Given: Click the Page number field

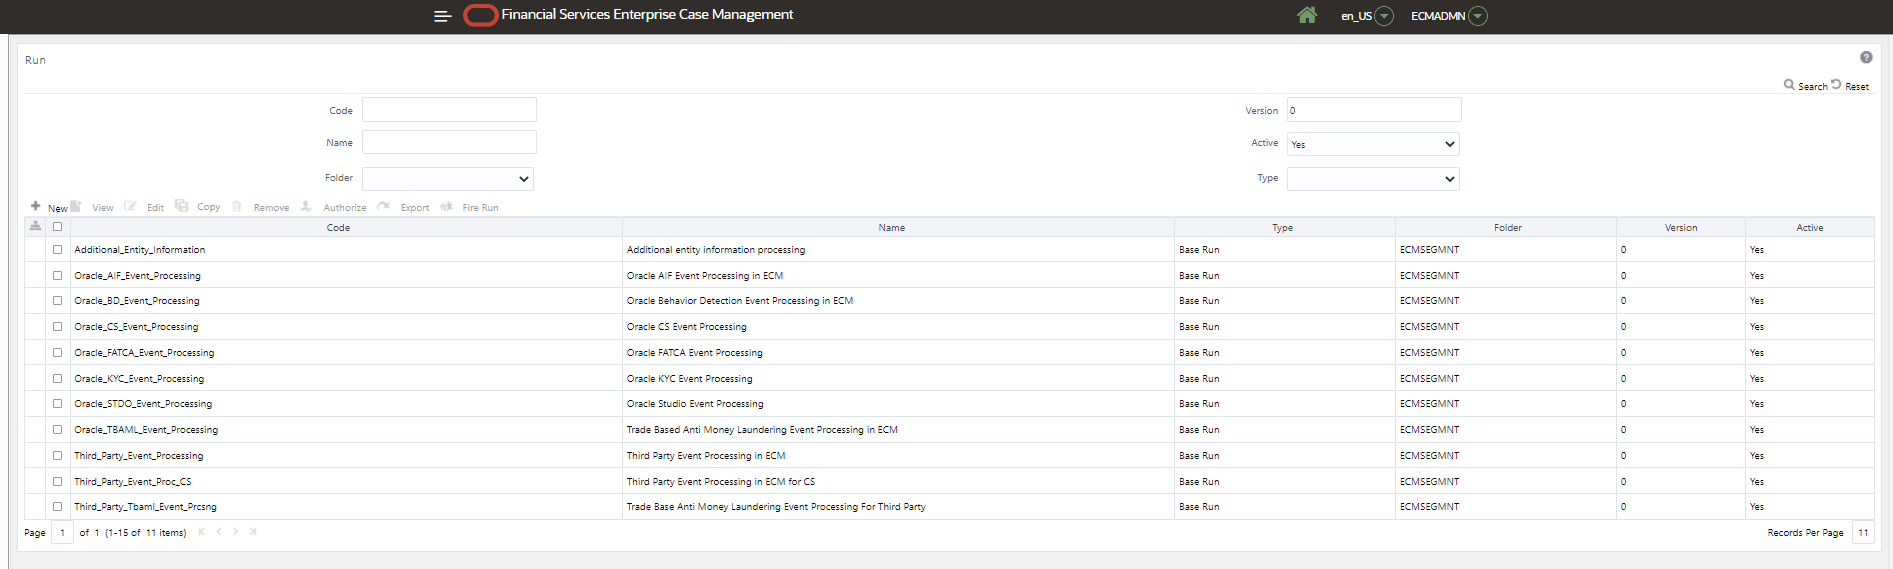Looking at the screenshot, I should pyautogui.click(x=62, y=532).
